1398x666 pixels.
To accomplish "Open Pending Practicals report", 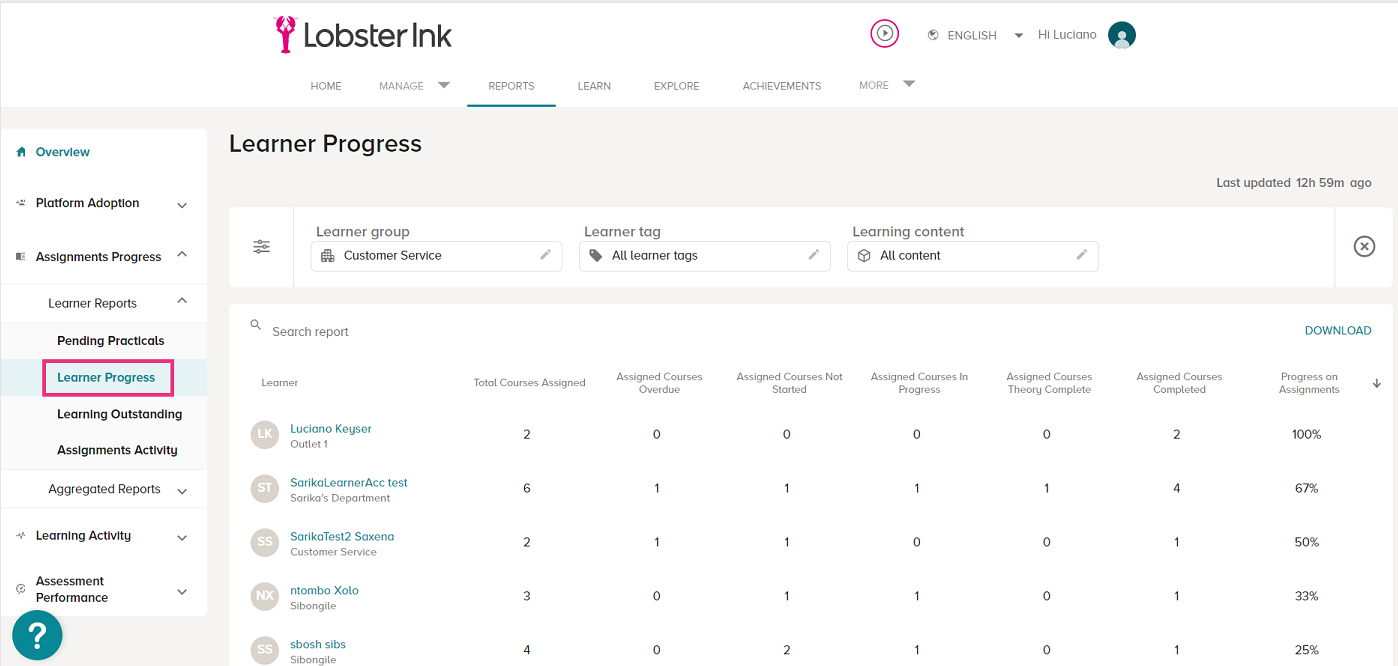I will [111, 341].
